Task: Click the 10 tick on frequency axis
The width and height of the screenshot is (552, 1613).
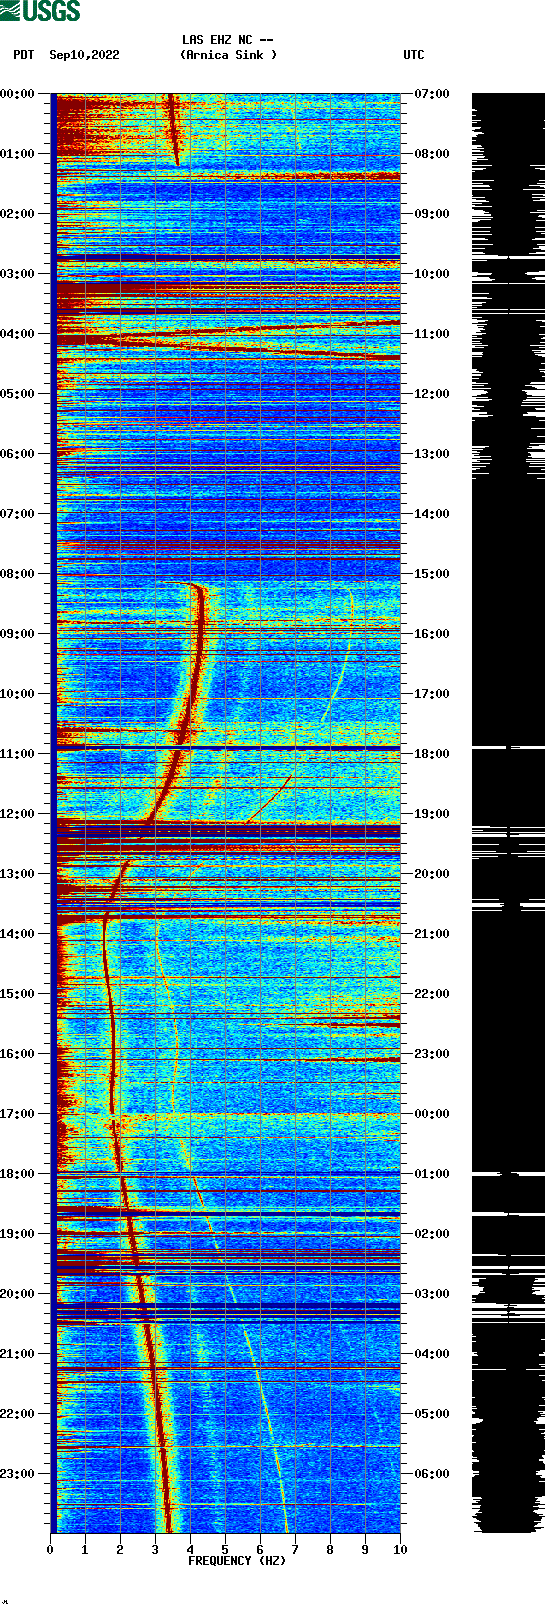Action: point(400,1550)
